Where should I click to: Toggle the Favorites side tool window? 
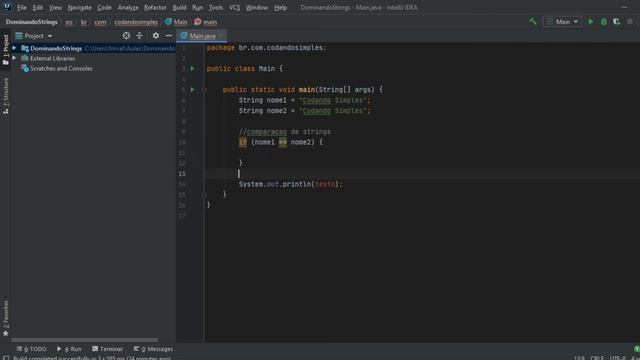pos(5,318)
